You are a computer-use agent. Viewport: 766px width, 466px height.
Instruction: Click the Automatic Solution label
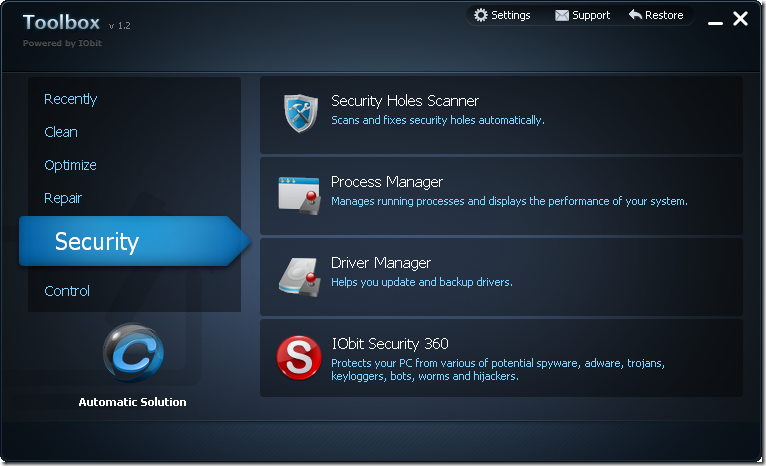point(132,402)
